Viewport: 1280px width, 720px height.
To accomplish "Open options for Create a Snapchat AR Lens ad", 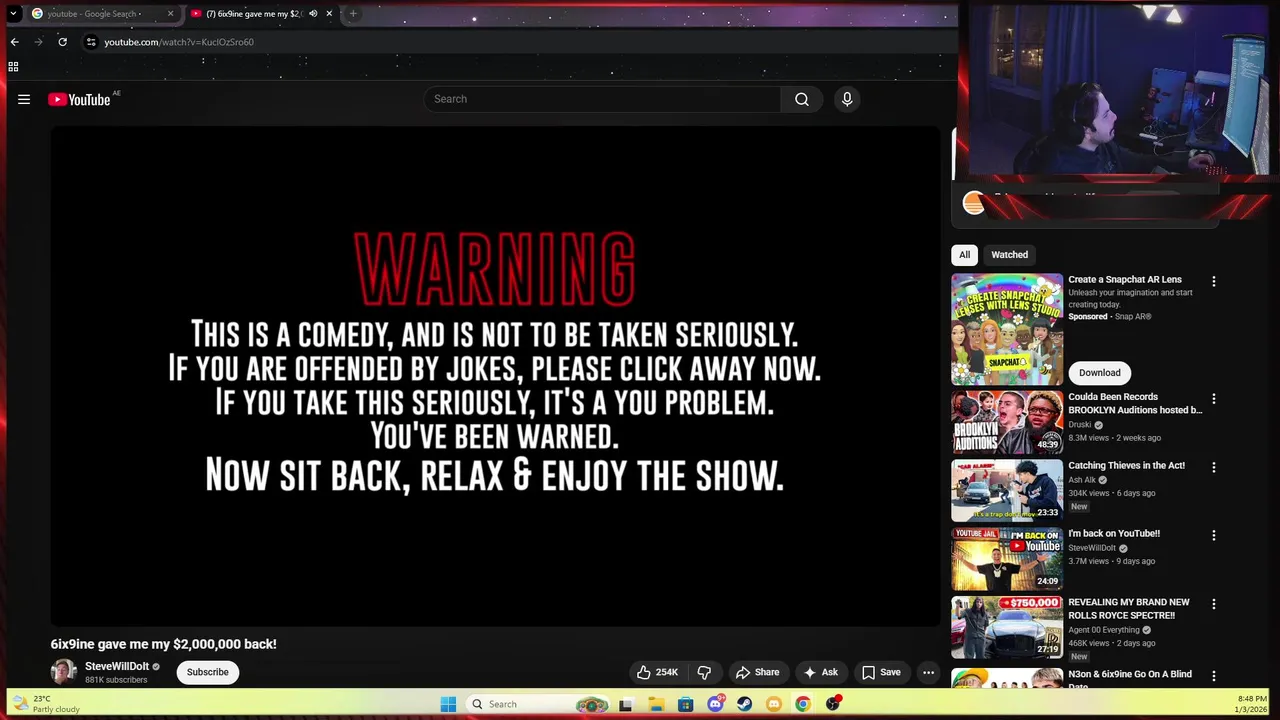I will point(1214,282).
